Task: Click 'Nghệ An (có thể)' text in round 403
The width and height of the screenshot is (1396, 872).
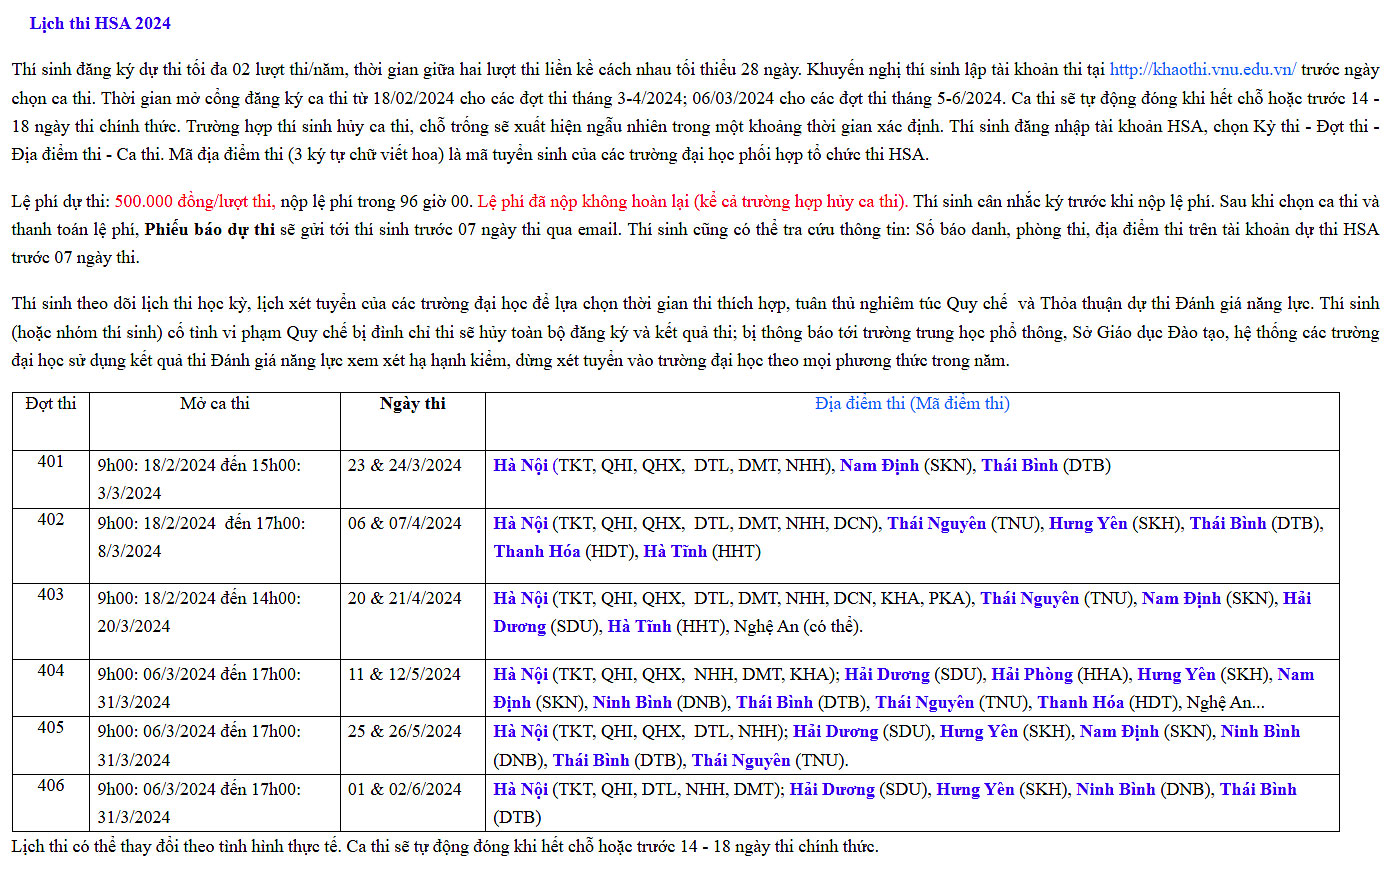Action: point(798,627)
